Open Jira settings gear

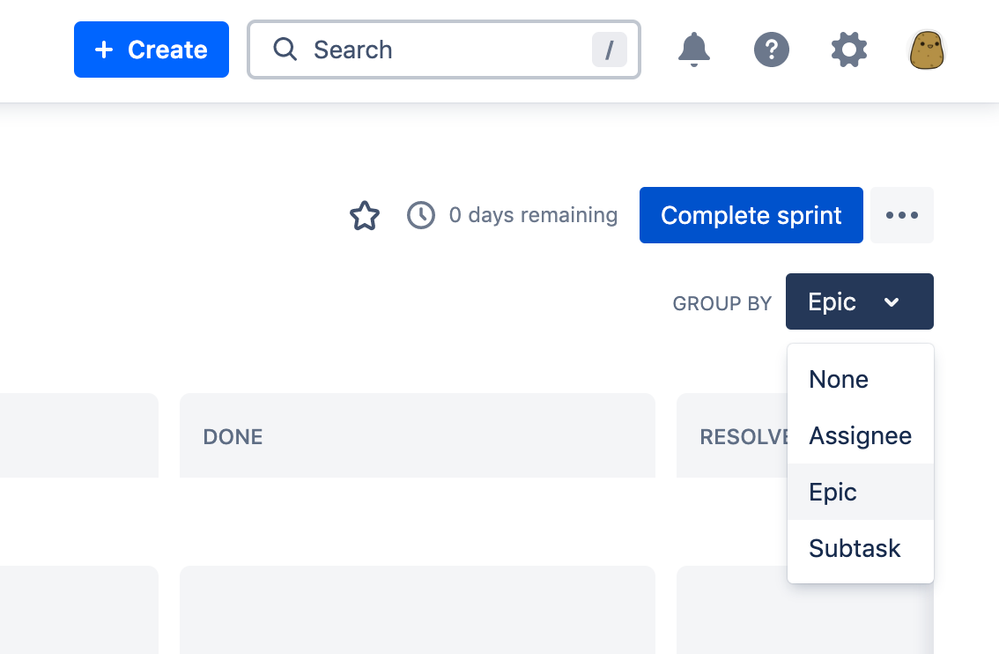click(848, 49)
